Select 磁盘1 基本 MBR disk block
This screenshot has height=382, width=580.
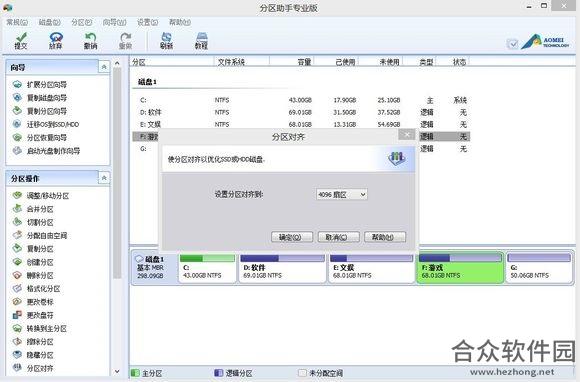coord(154,267)
